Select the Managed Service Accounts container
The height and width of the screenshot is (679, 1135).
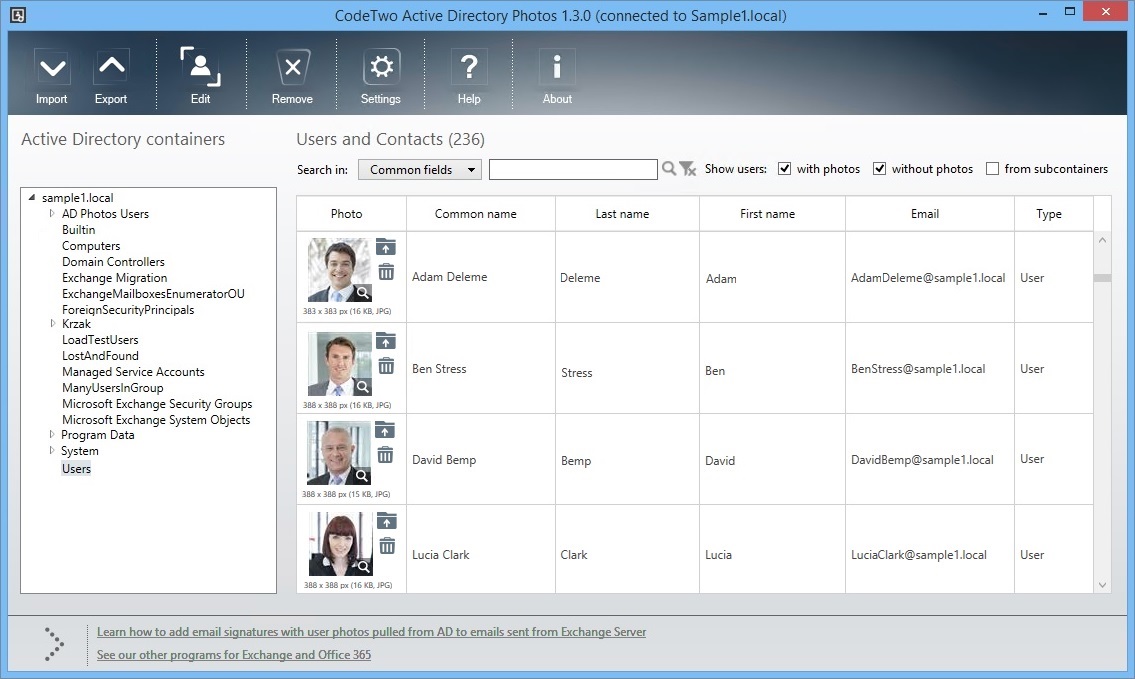tap(133, 372)
